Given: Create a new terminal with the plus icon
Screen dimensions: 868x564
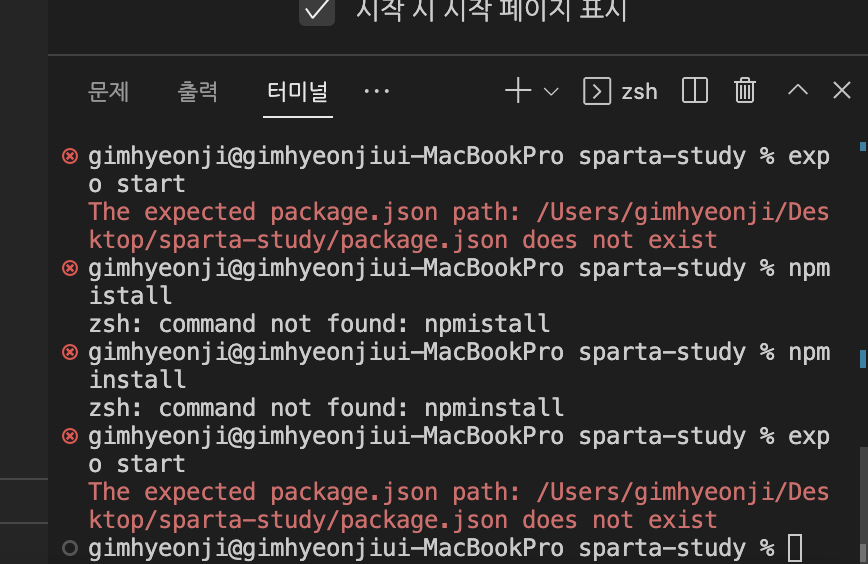Looking at the screenshot, I should pos(518,91).
